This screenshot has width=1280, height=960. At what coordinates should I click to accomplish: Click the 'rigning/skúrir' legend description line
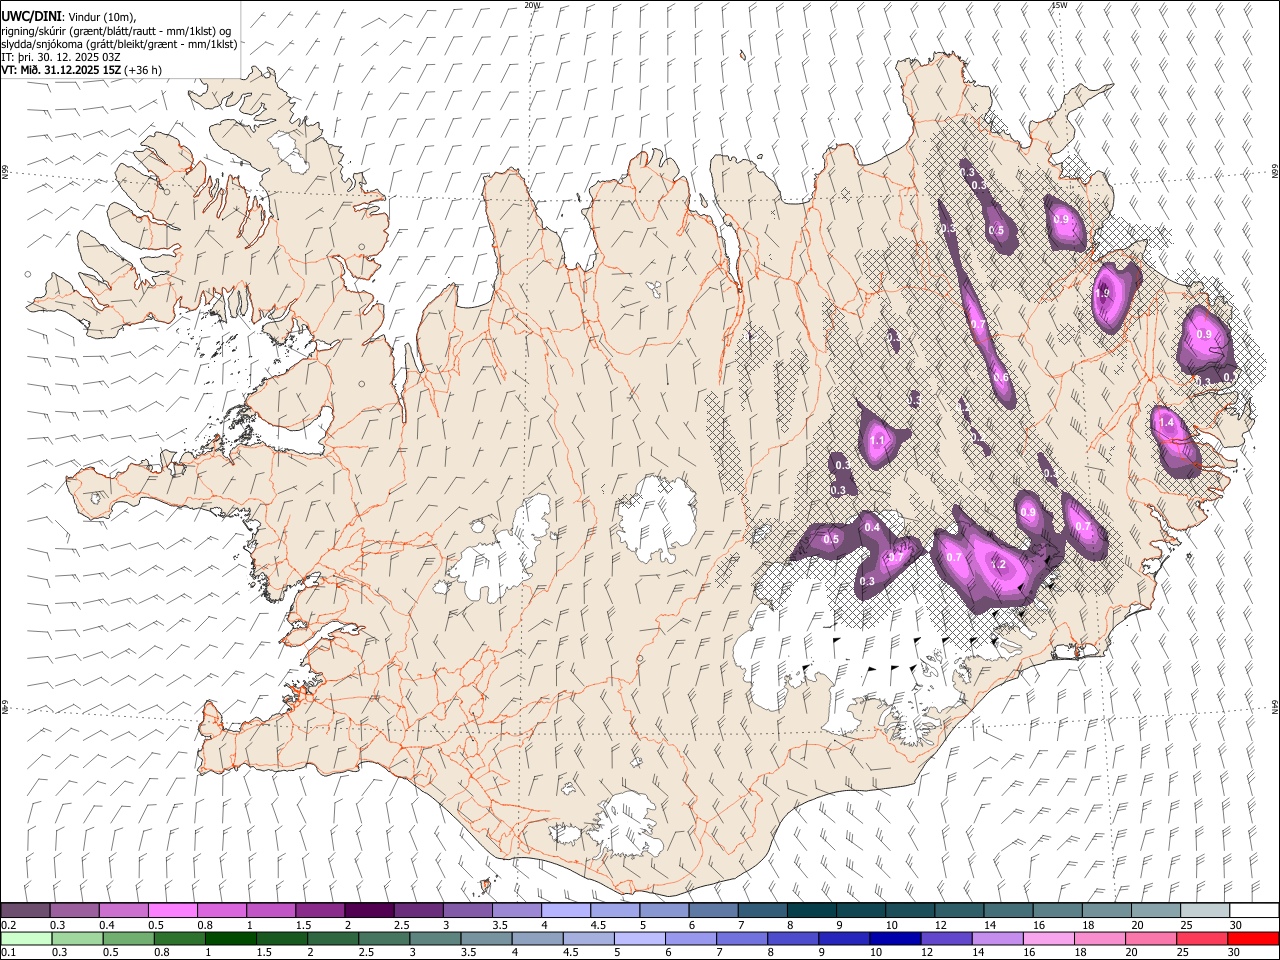pyautogui.click(x=116, y=30)
